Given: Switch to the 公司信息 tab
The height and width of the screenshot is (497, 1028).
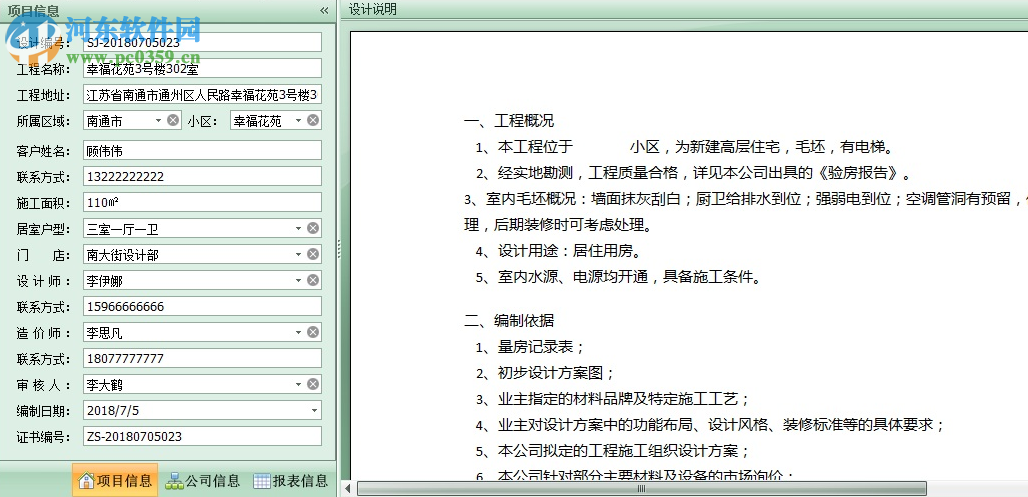Looking at the screenshot, I should 203,481.
